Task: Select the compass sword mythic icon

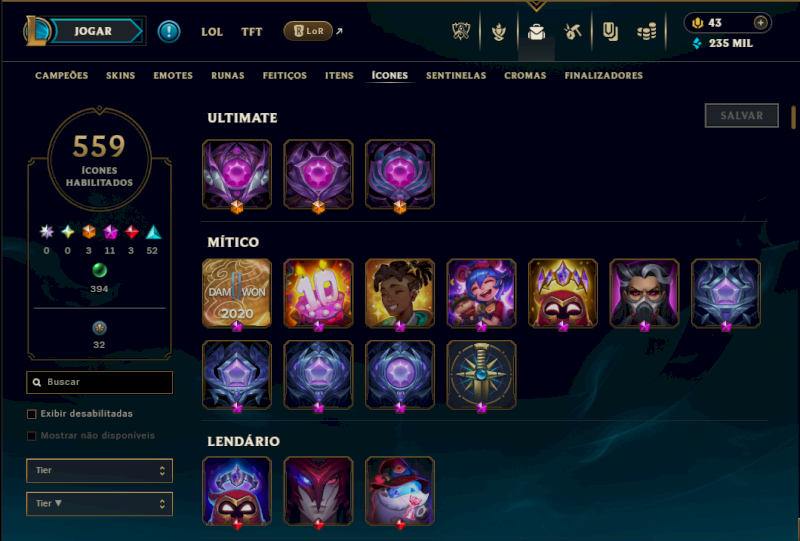Action: tap(481, 375)
